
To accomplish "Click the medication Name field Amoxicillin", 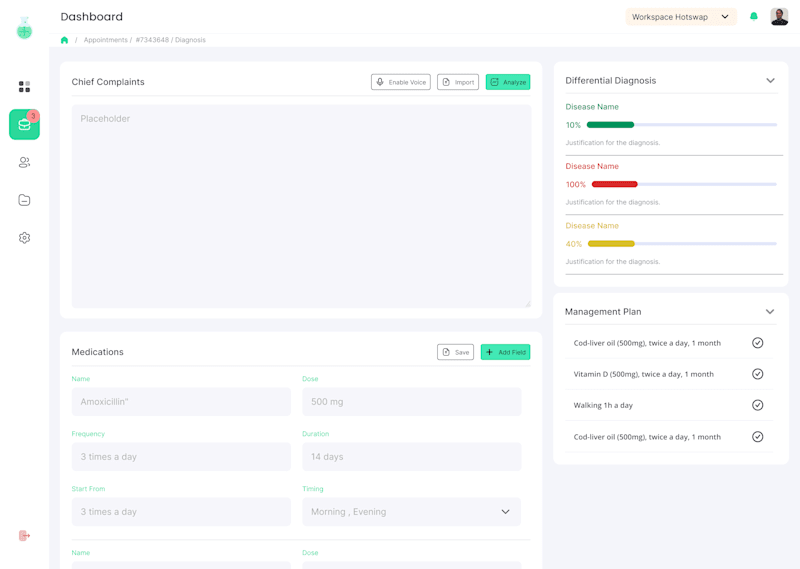I will pos(181,402).
